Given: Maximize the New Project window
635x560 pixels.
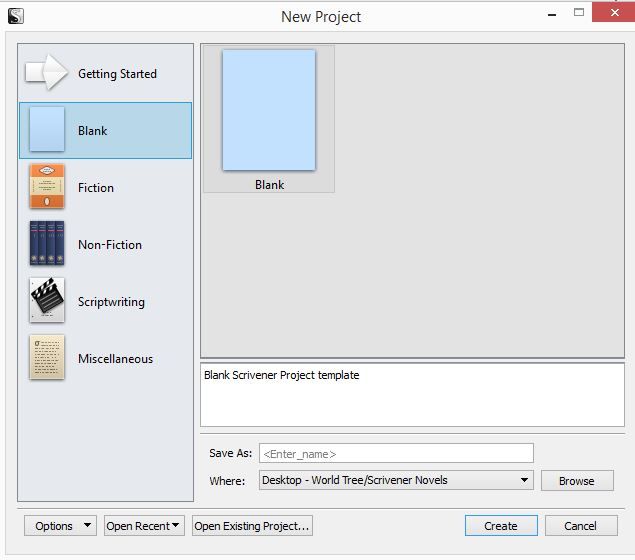Looking at the screenshot, I should point(579,13).
